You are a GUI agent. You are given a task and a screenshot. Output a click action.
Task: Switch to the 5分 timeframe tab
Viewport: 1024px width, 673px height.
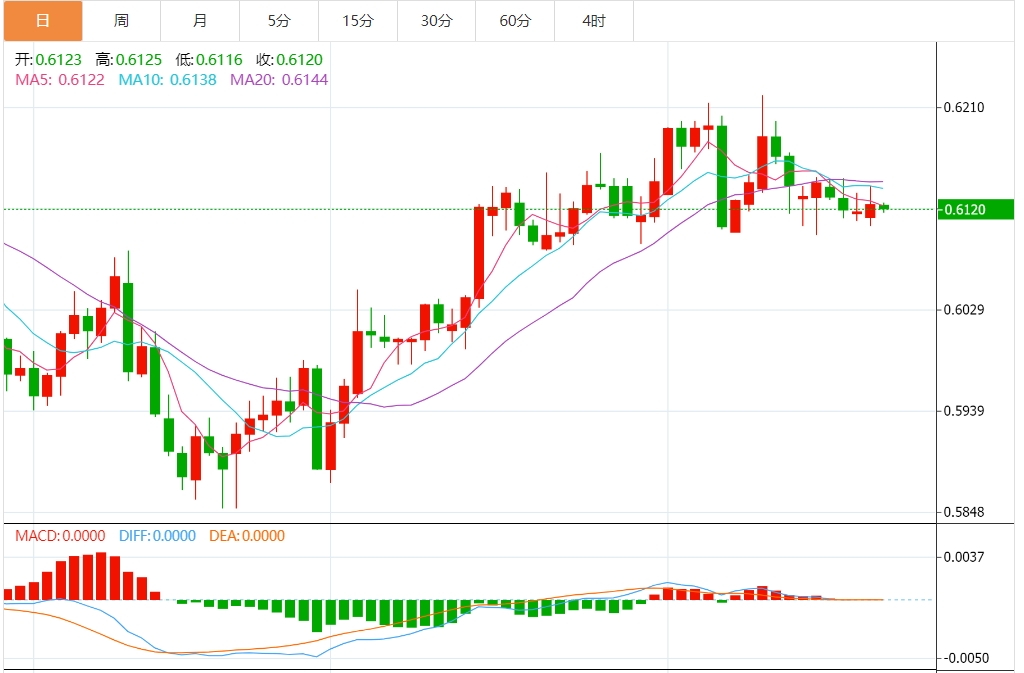tap(278, 20)
